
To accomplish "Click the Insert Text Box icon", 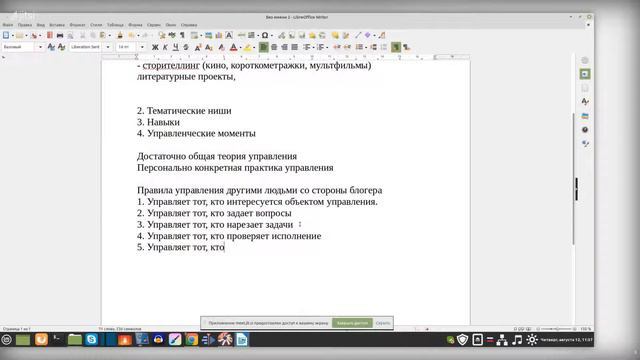I will [229, 36].
